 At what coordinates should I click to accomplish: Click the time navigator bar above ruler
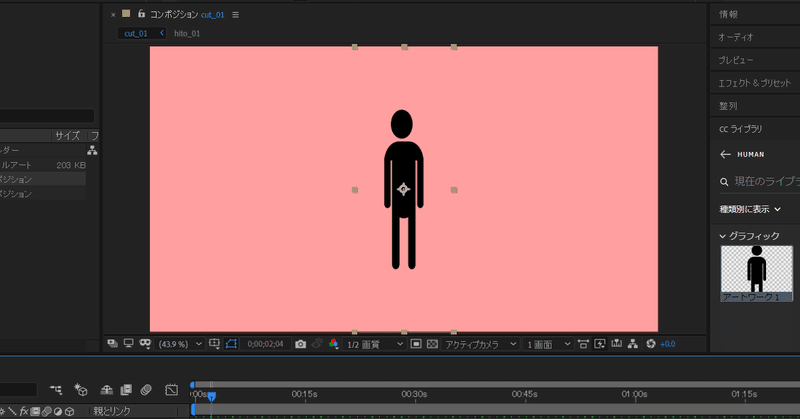[x=495, y=384]
